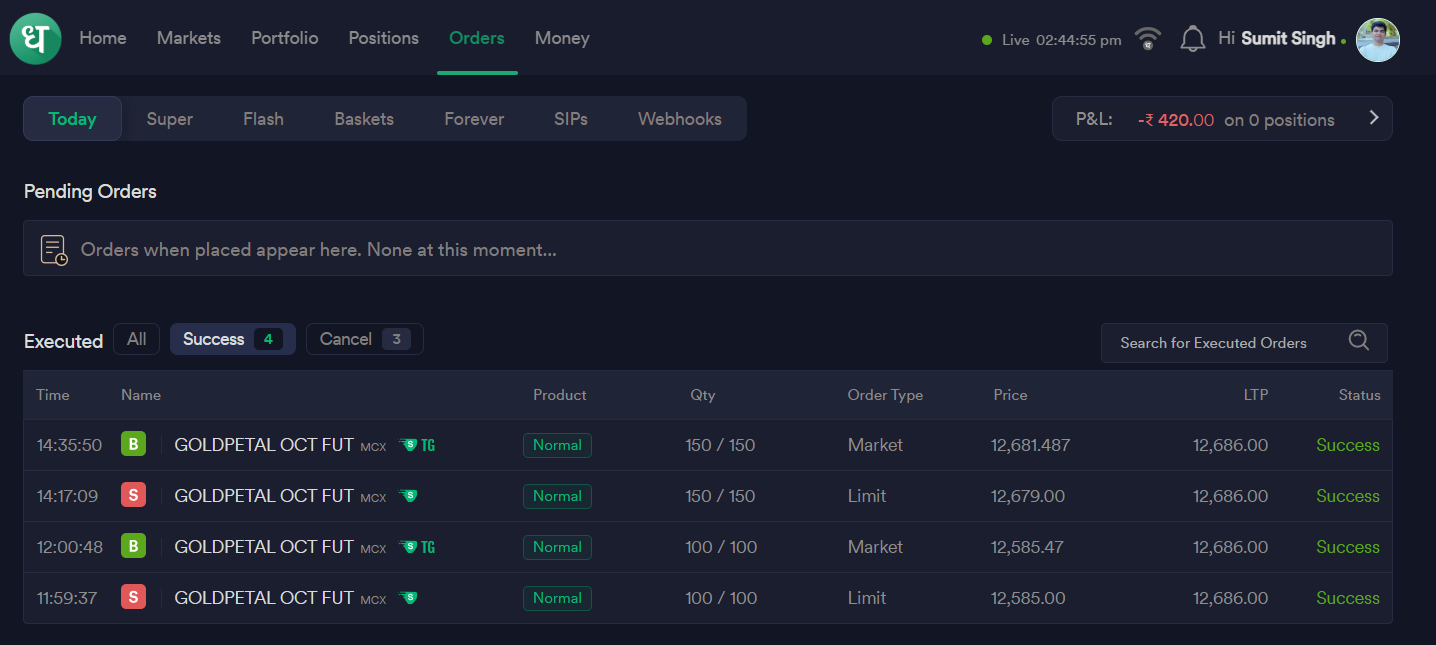Click TG trader icon on 12:00:48 order

click(417, 547)
